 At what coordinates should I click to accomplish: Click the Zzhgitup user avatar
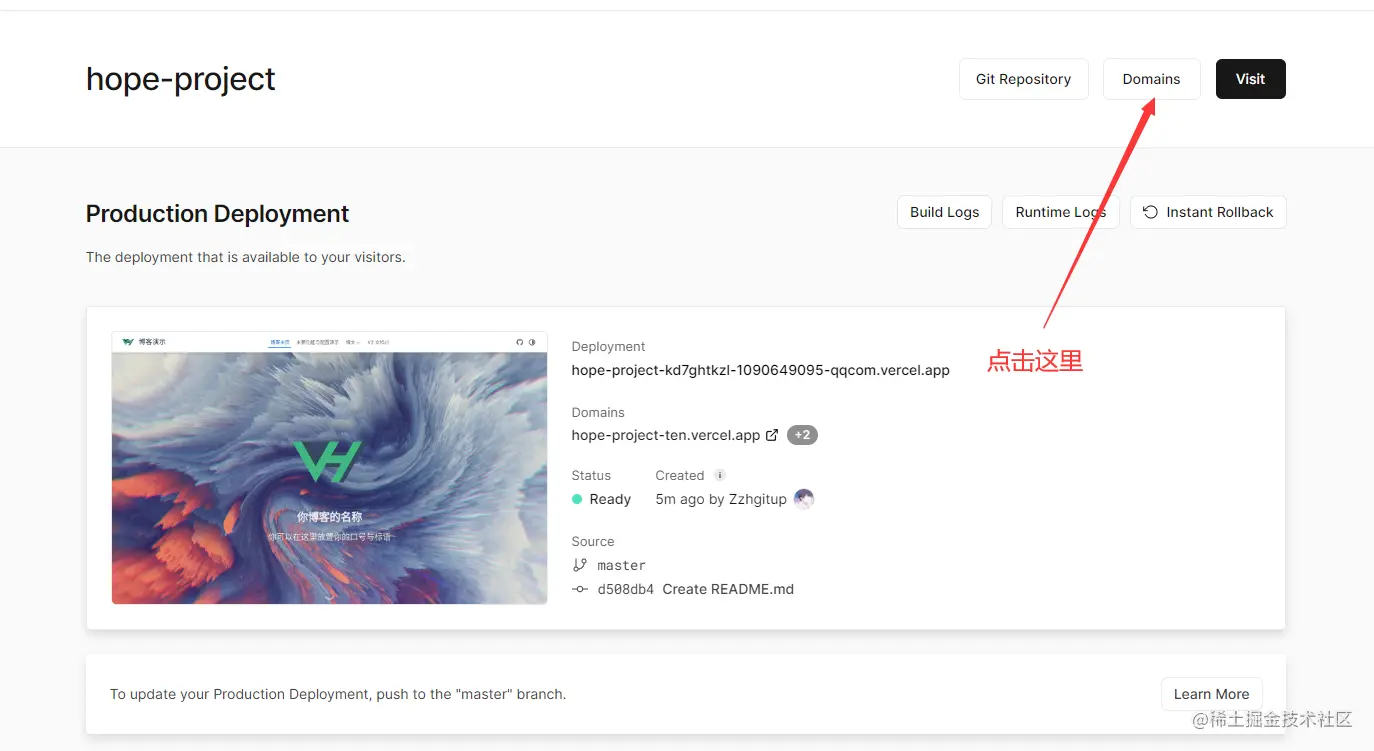(x=804, y=499)
